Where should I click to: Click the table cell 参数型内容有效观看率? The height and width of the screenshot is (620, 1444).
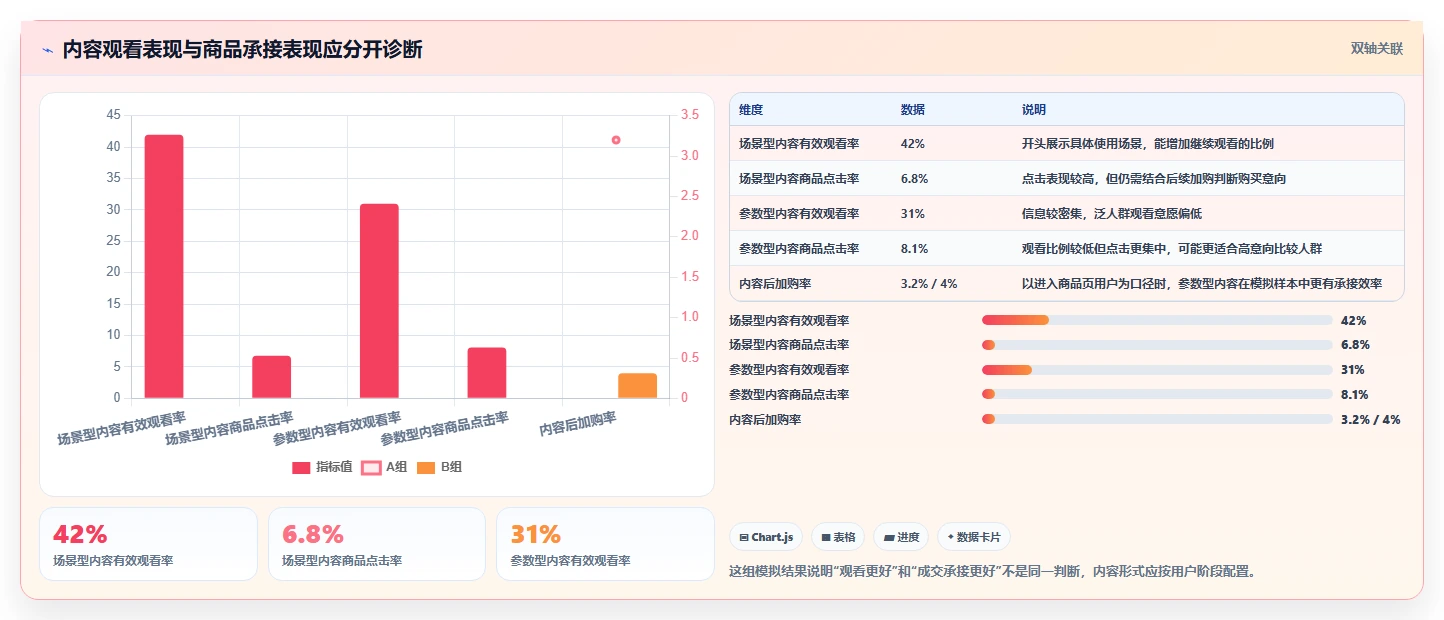click(799, 214)
